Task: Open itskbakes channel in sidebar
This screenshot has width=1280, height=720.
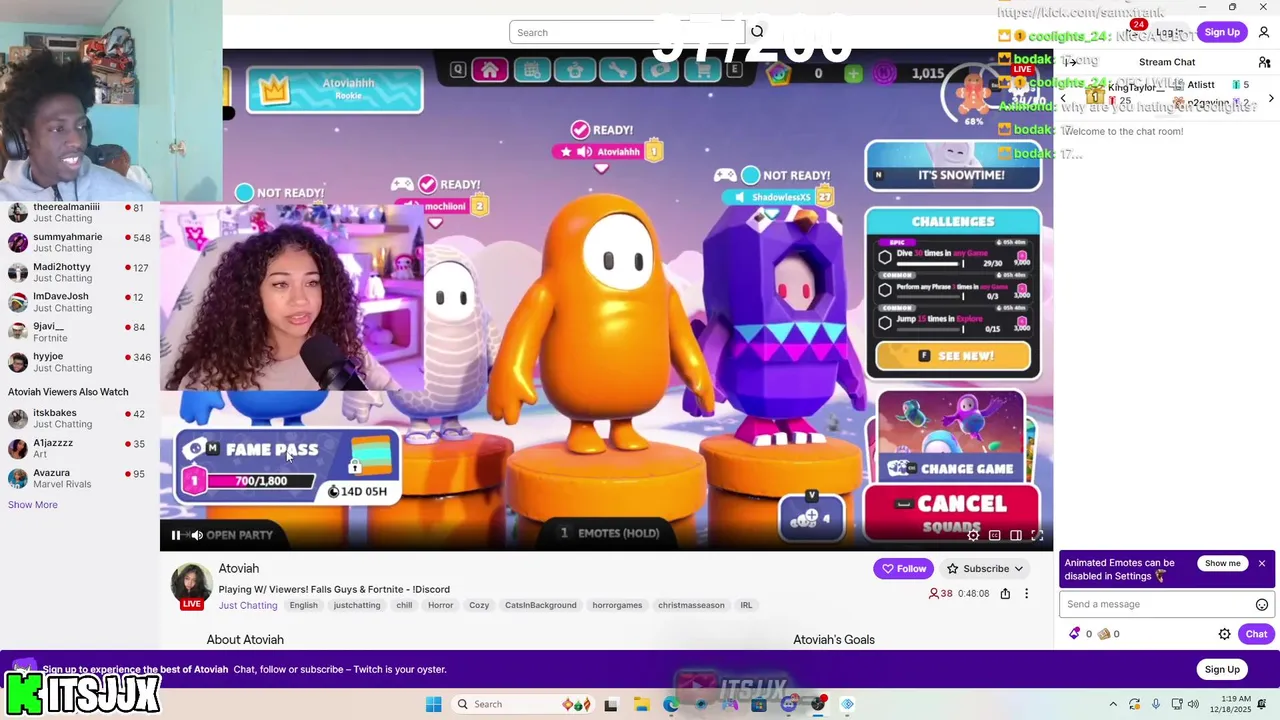Action: pos(80,418)
